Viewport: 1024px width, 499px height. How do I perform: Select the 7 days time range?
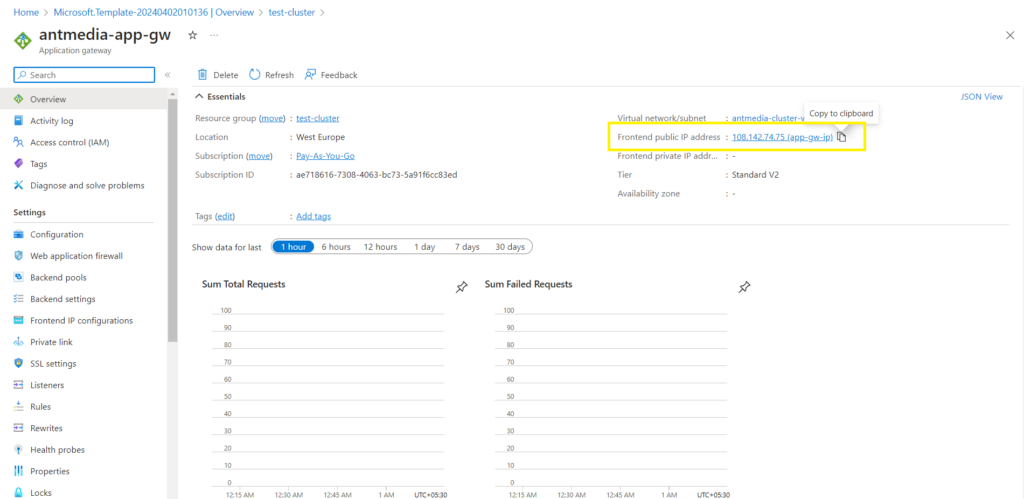point(467,247)
